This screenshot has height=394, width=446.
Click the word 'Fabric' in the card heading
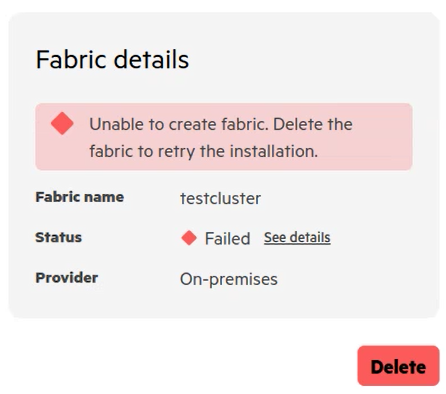pyautogui.click(x=71, y=59)
